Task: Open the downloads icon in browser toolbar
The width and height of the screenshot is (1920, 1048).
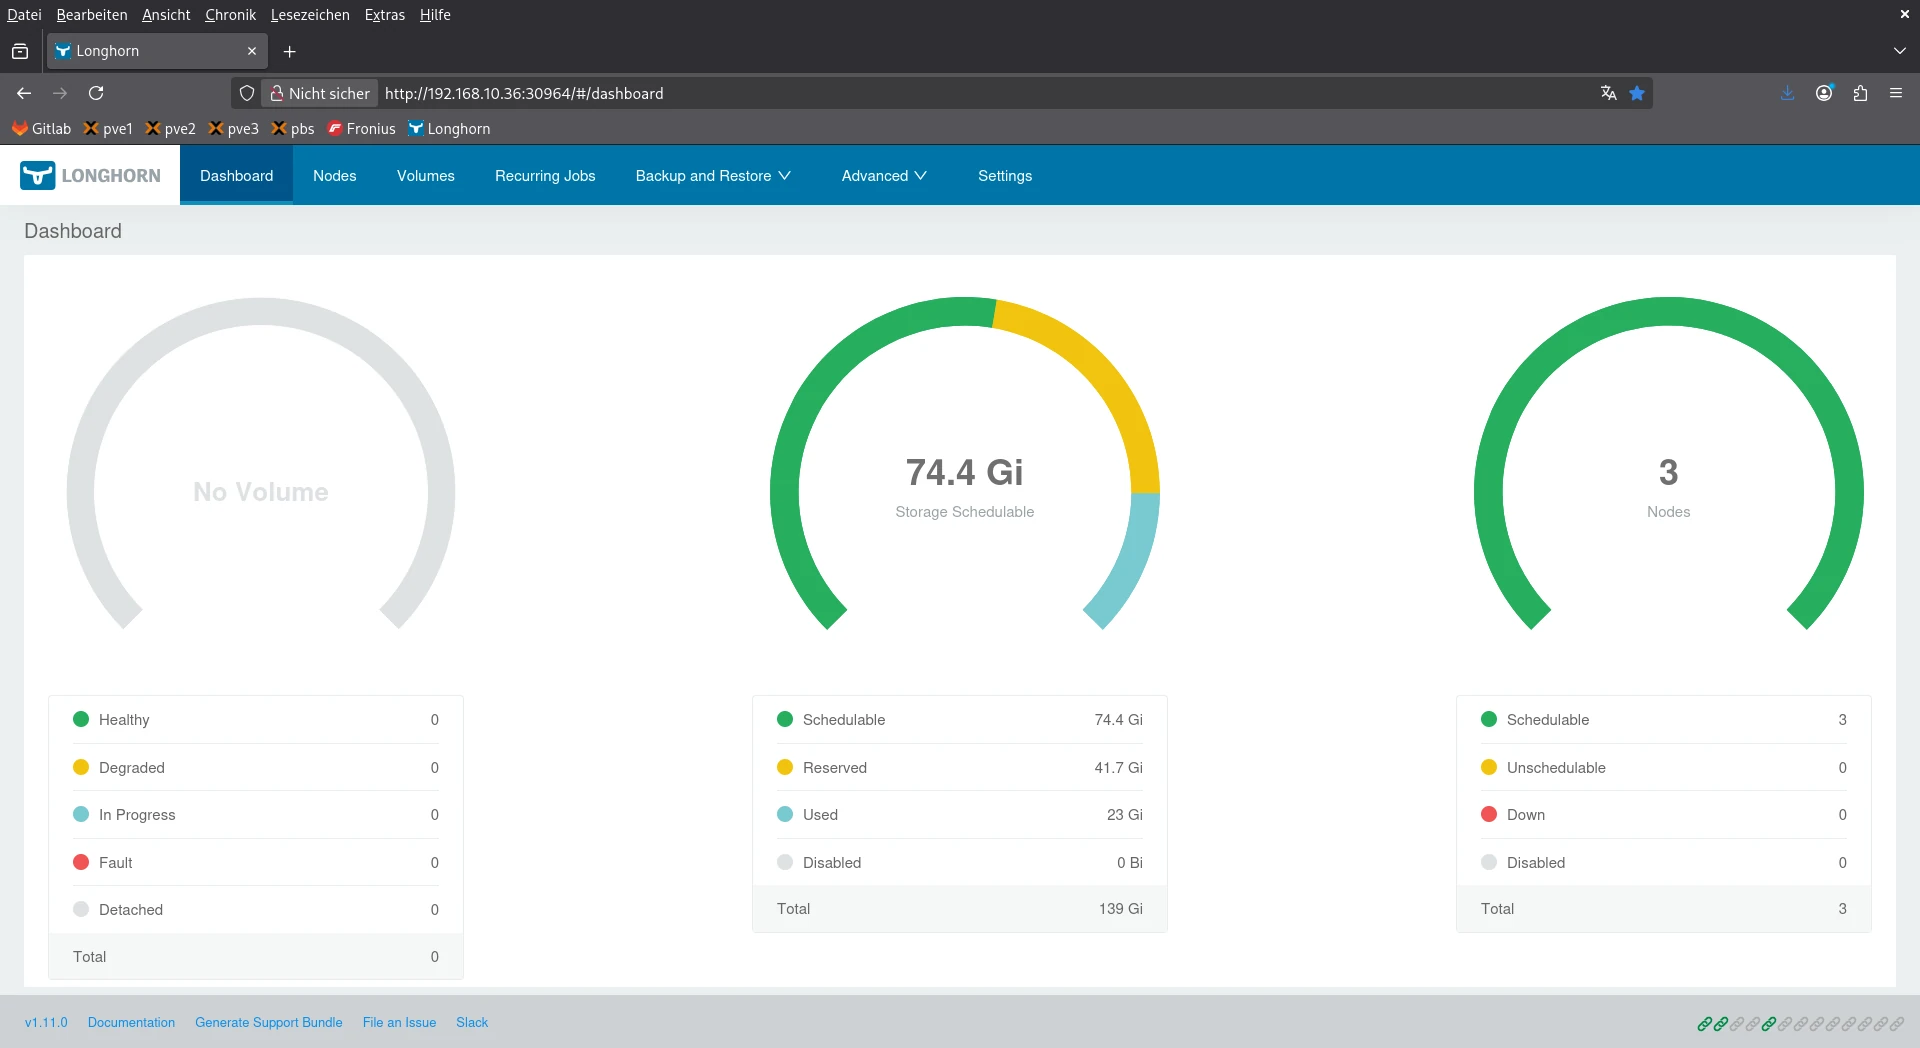Action: pos(1787,93)
